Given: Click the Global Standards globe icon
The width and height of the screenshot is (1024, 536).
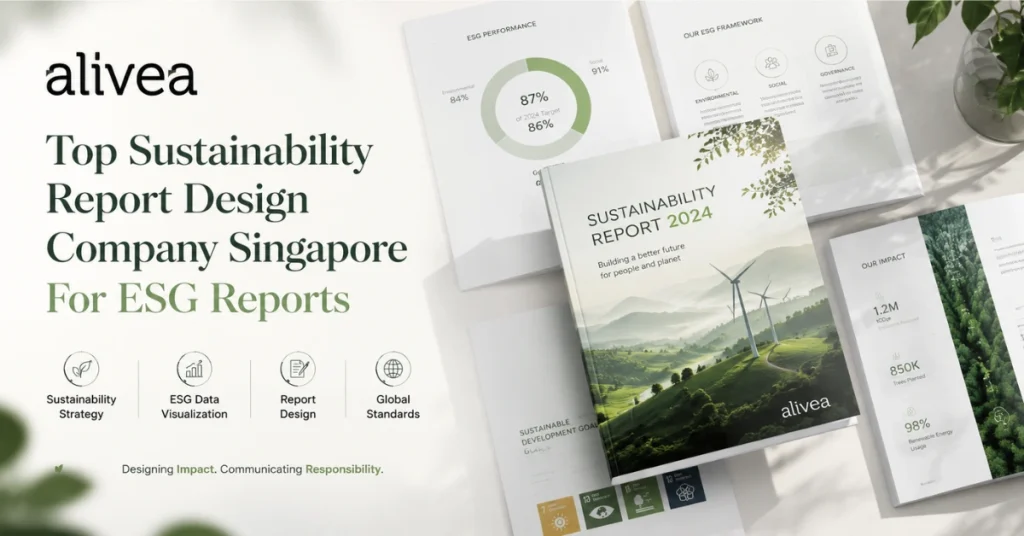Looking at the screenshot, I should [393, 369].
